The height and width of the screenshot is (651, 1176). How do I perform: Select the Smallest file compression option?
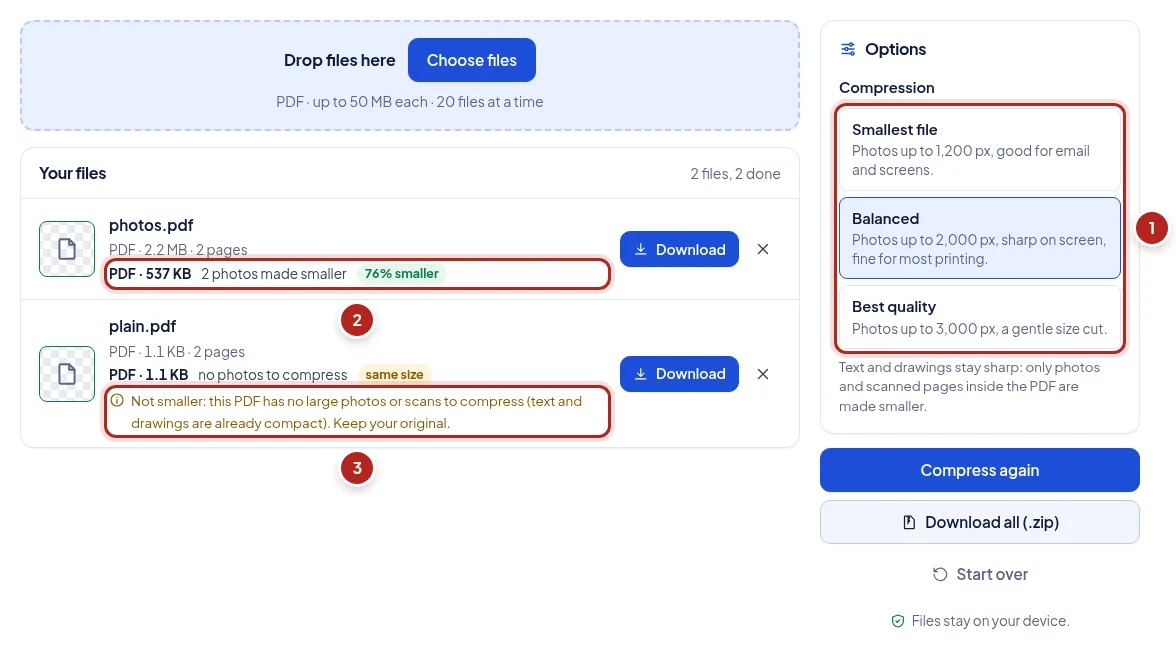point(980,149)
